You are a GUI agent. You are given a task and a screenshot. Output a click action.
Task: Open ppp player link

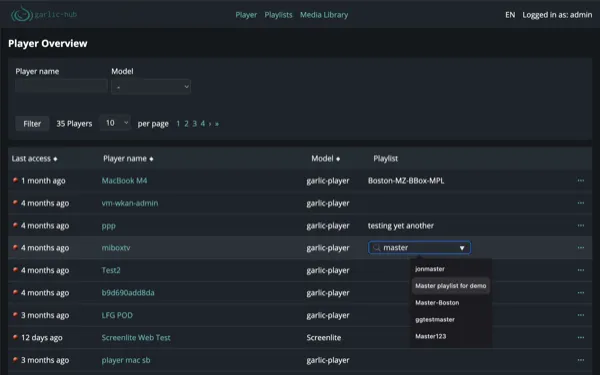click(109, 226)
